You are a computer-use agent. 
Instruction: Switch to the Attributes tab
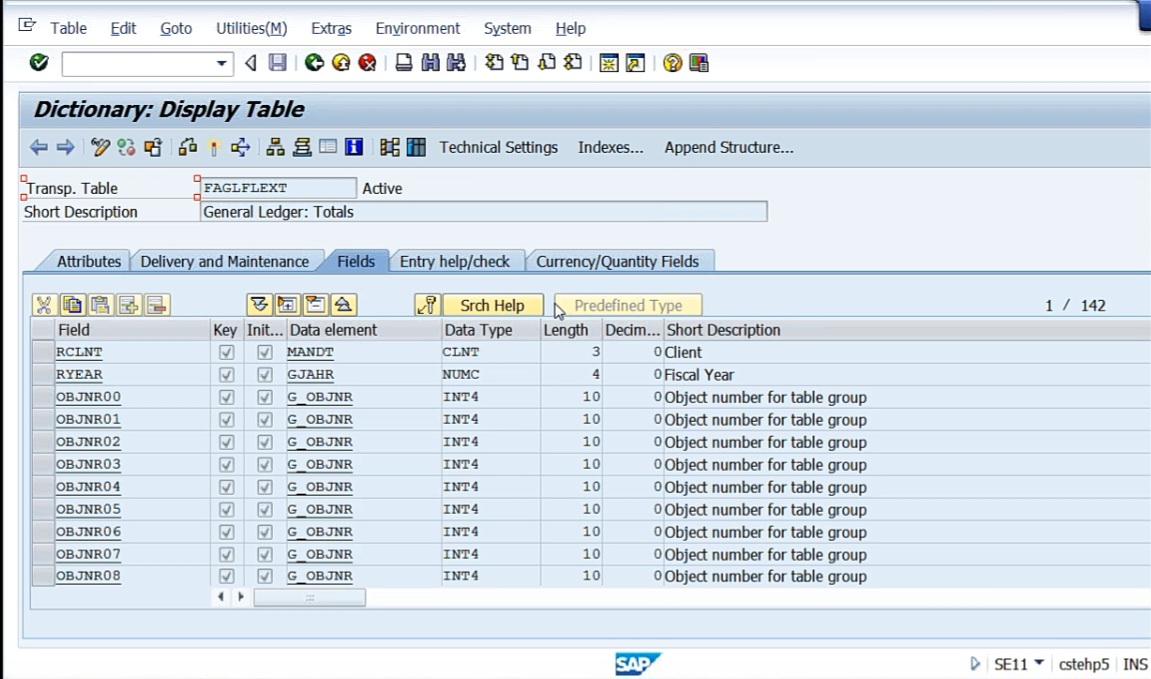89,261
